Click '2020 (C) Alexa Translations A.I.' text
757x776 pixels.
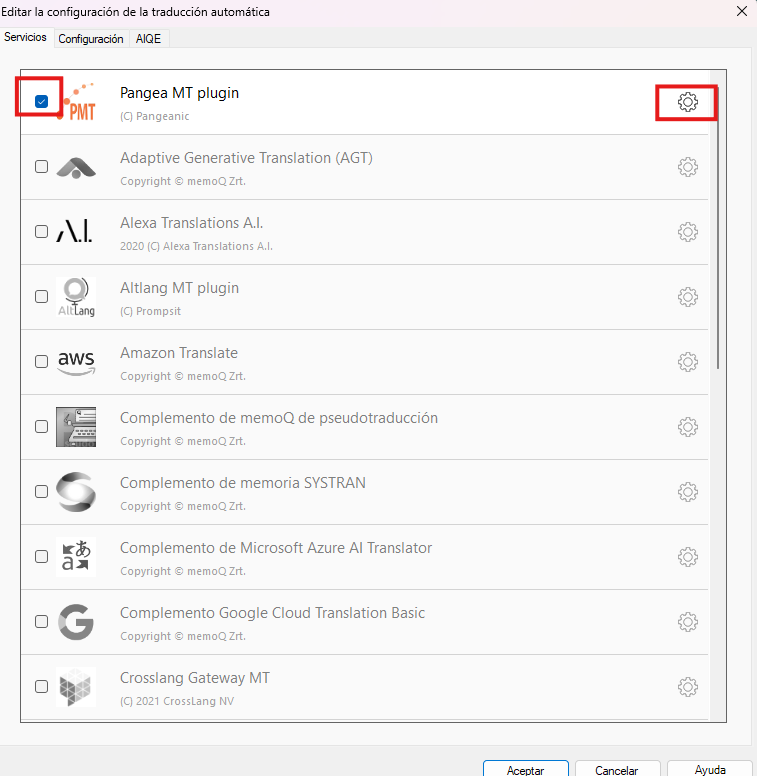tap(196, 246)
